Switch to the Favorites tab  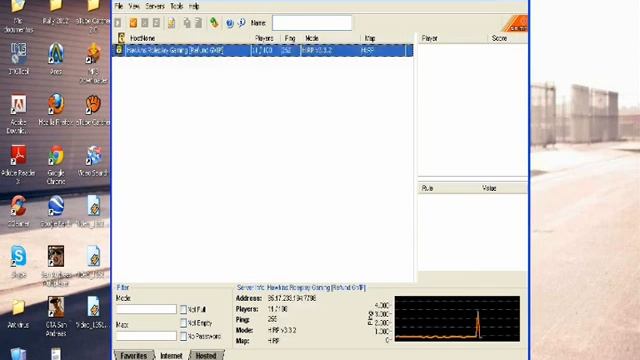coord(133,356)
